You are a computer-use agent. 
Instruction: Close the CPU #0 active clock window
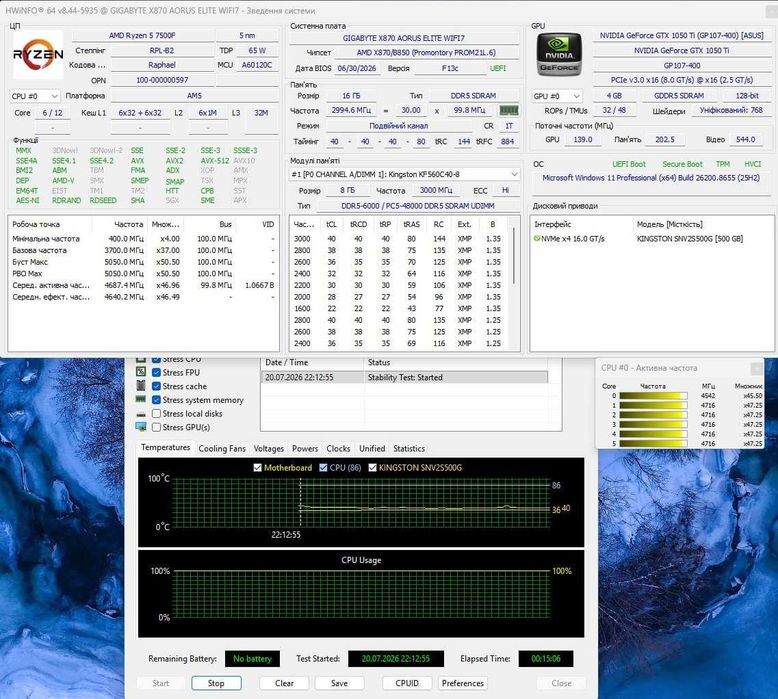point(757,368)
